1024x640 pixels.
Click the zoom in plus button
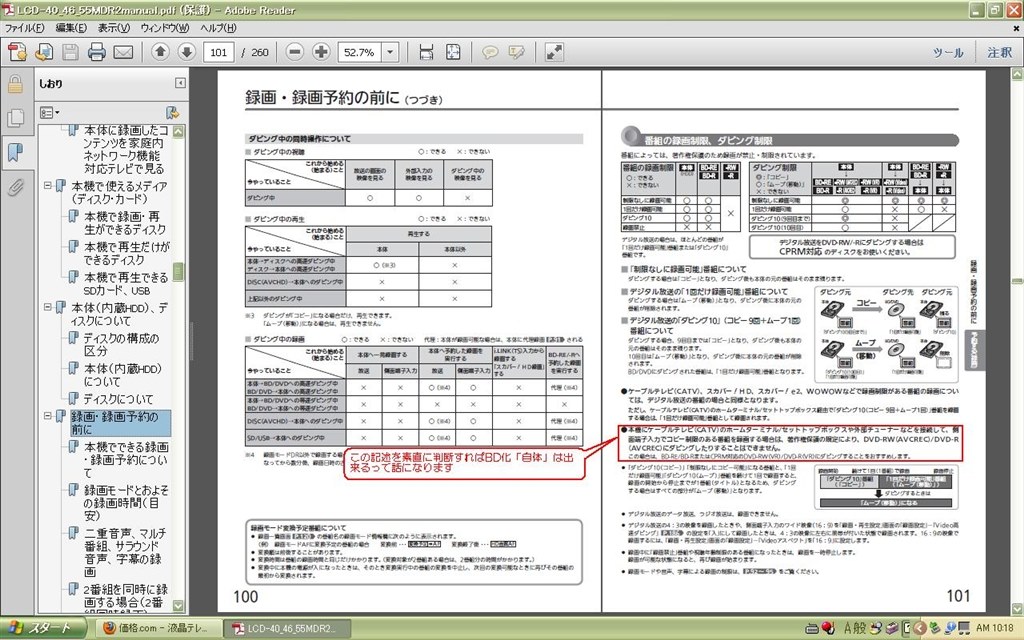click(320, 52)
